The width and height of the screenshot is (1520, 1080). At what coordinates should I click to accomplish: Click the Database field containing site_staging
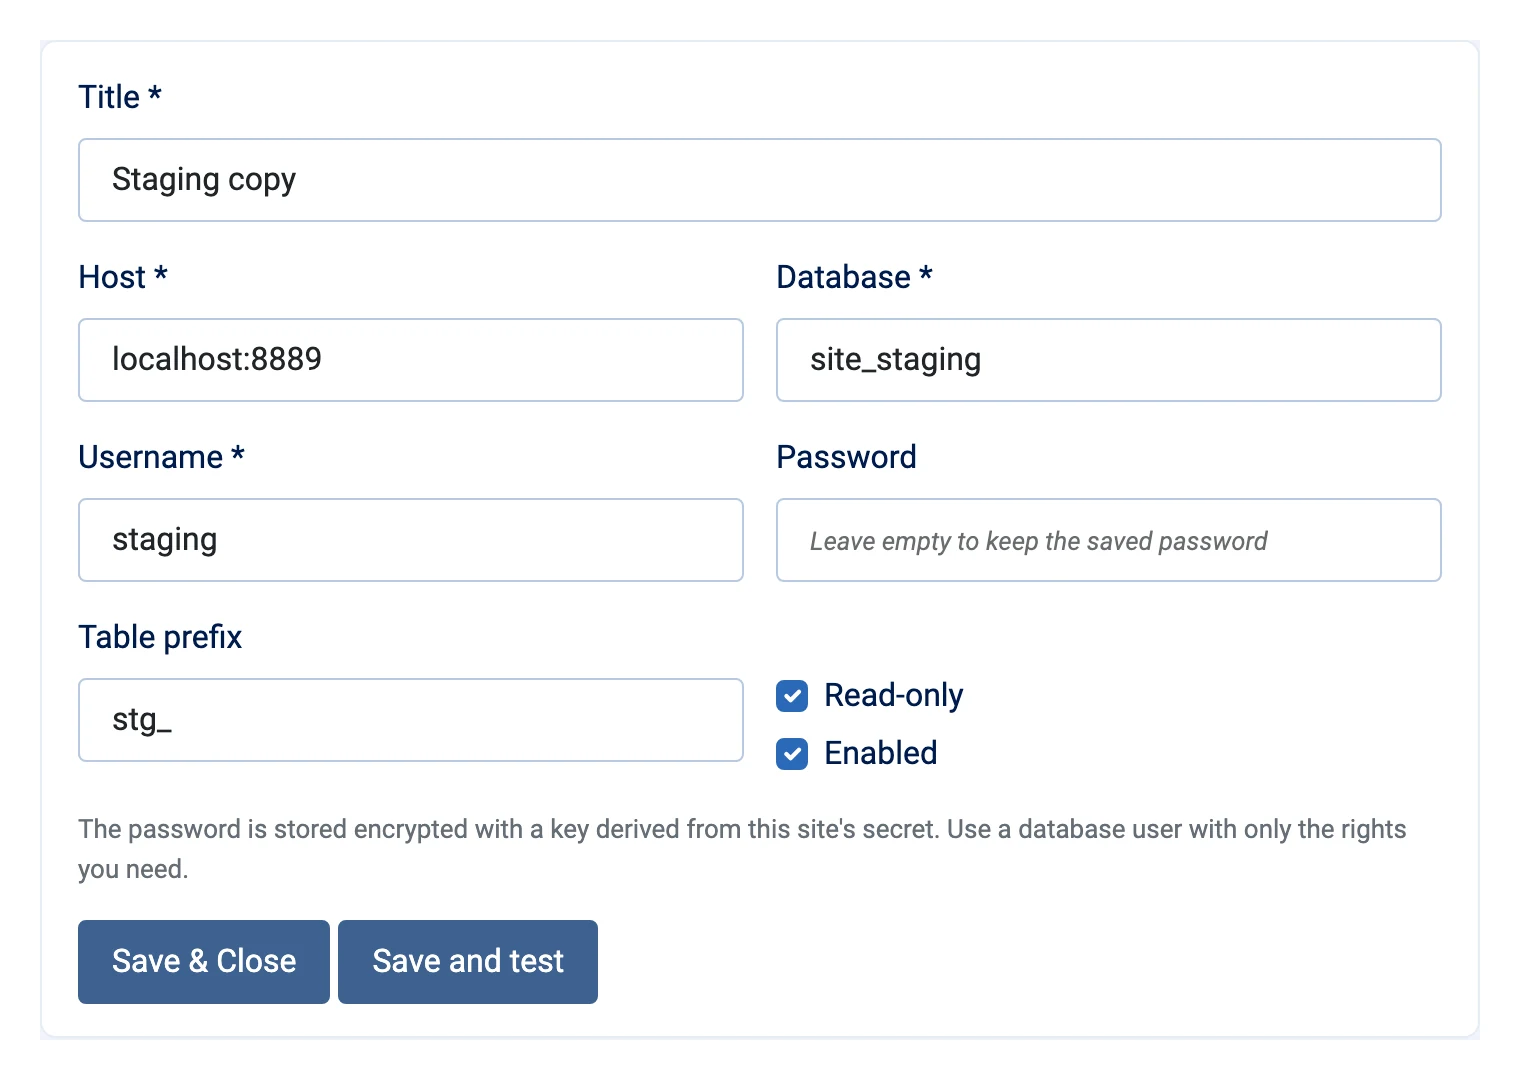tap(1109, 360)
